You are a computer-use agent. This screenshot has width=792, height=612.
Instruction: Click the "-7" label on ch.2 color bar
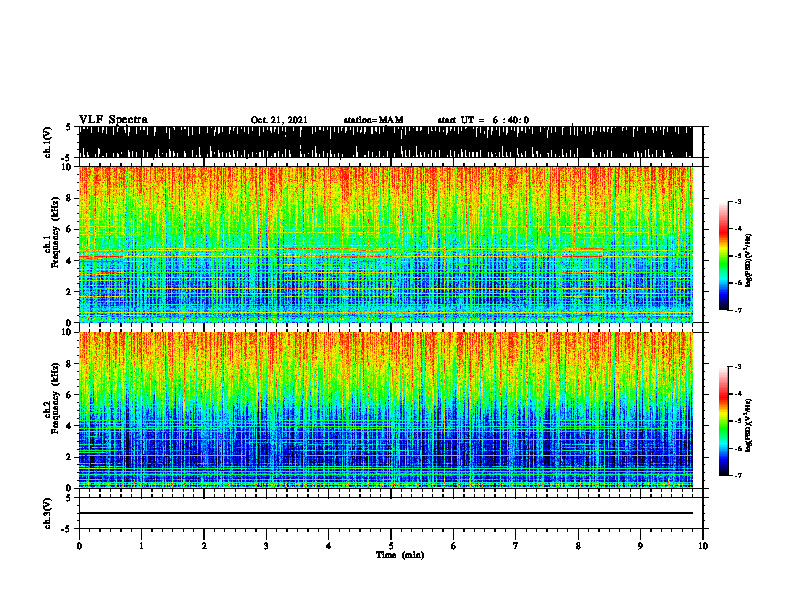(x=738, y=475)
